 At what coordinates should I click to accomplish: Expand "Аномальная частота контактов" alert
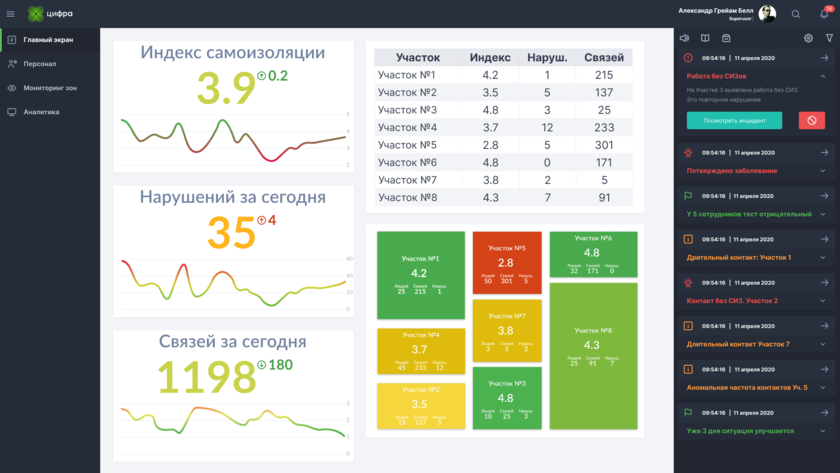point(824,387)
